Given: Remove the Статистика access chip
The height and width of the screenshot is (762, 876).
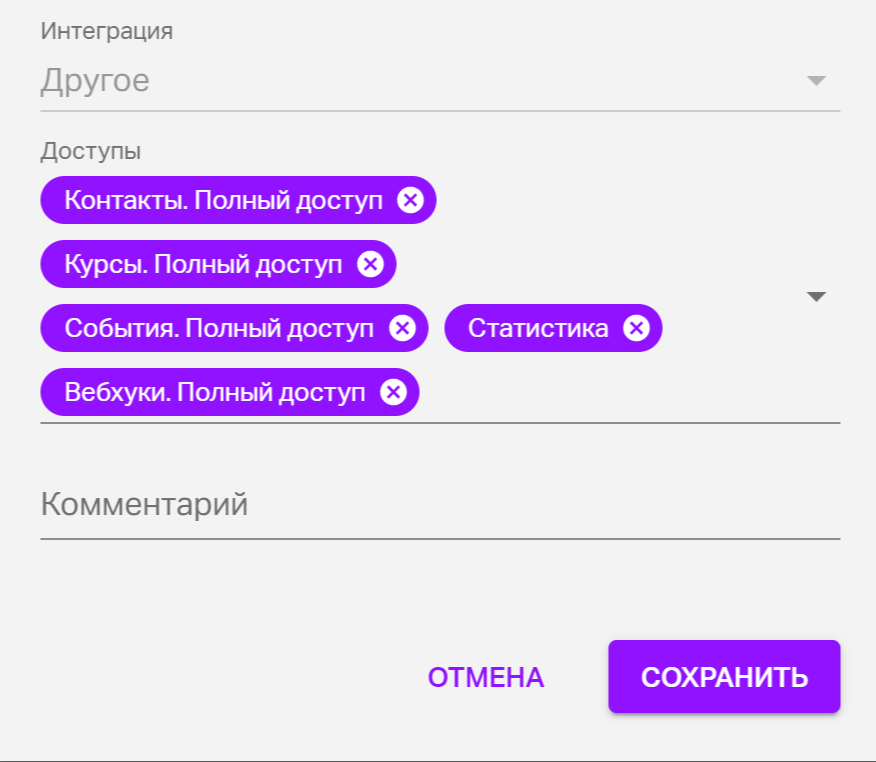Looking at the screenshot, I should [636, 328].
